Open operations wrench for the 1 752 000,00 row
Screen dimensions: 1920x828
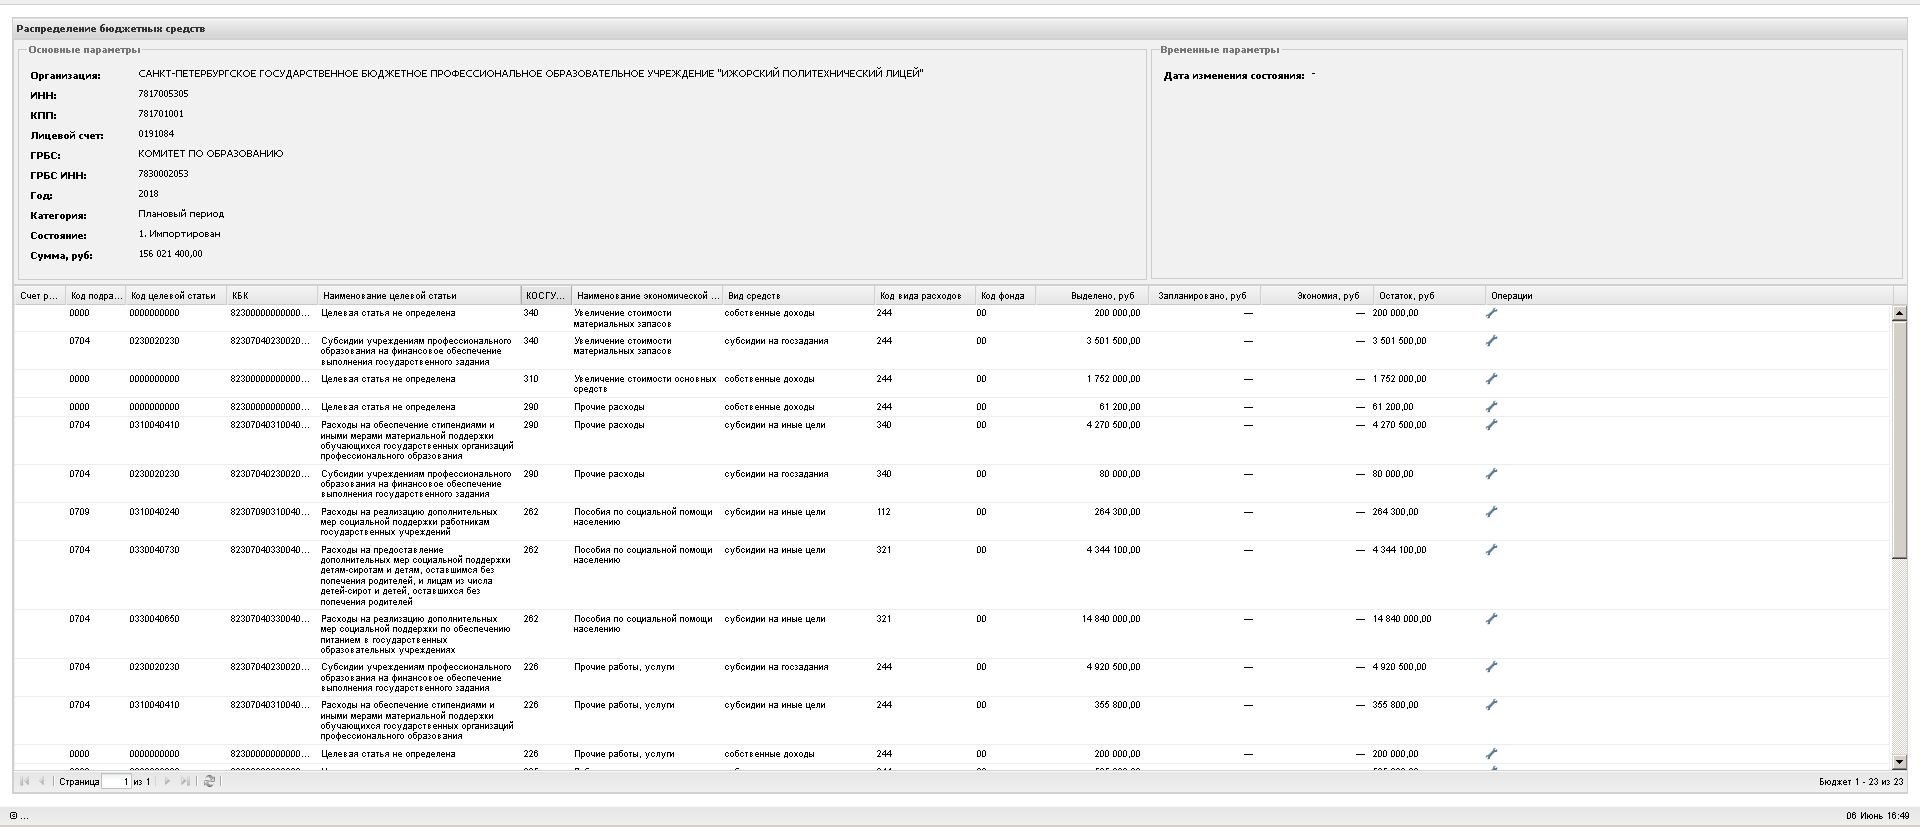click(x=1491, y=379)
